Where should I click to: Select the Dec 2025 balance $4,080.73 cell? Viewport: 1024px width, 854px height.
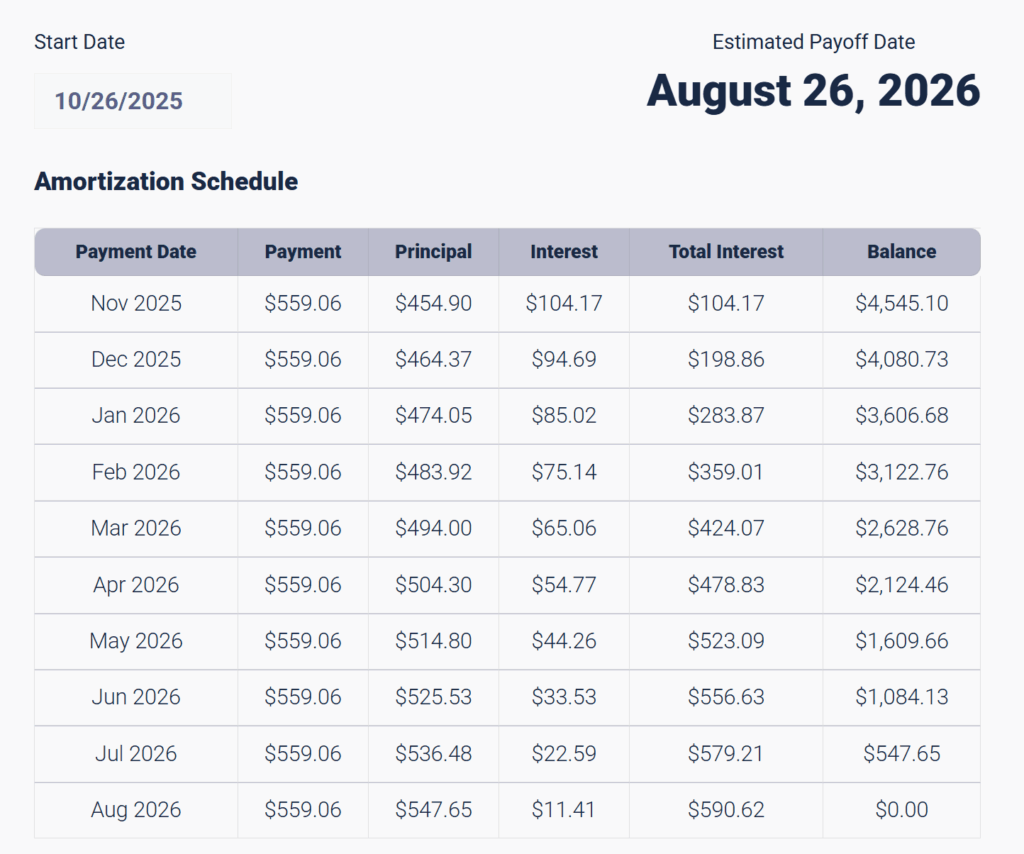pyautogui.click(x=901, y=359)
